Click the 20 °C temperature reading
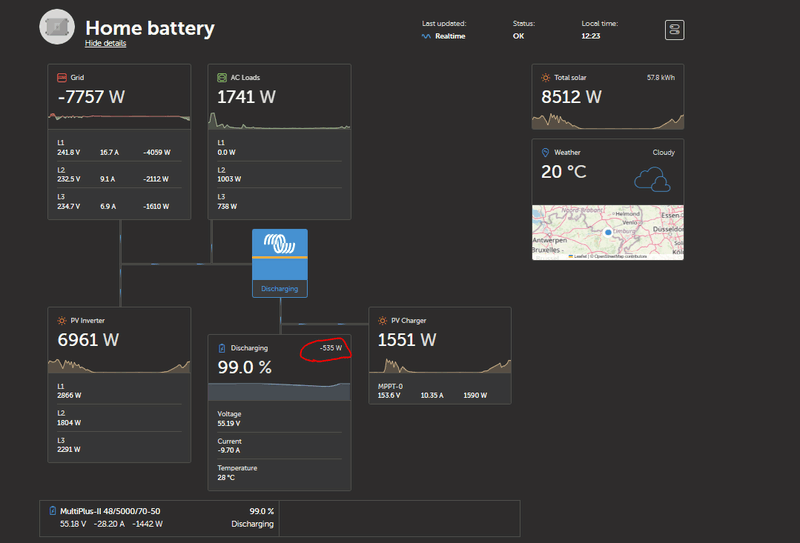 click(x=564, y=172)
